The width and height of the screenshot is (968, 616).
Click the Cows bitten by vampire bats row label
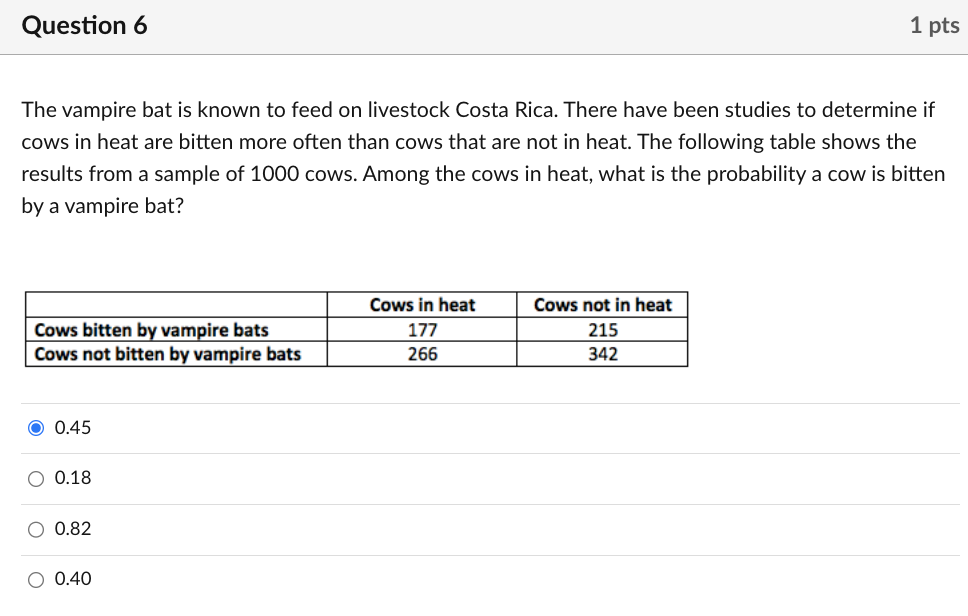point(177,330)
